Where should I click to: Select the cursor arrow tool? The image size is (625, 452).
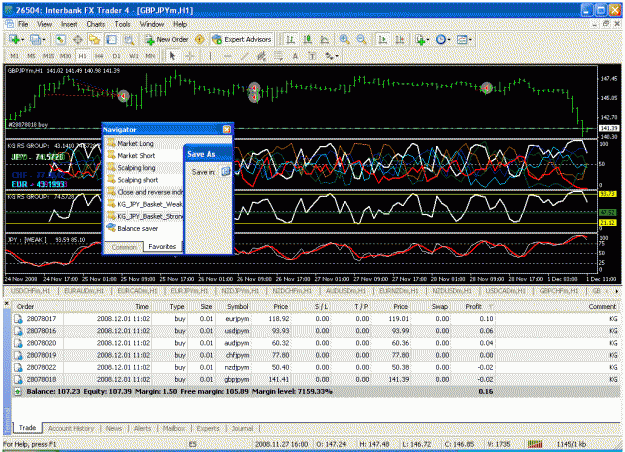click(172, 56)
